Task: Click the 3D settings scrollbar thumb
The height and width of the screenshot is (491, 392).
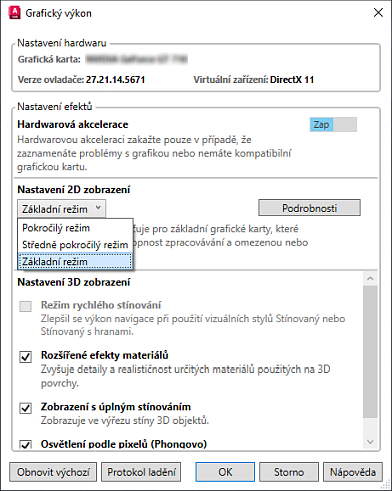Action: [370, 352]
